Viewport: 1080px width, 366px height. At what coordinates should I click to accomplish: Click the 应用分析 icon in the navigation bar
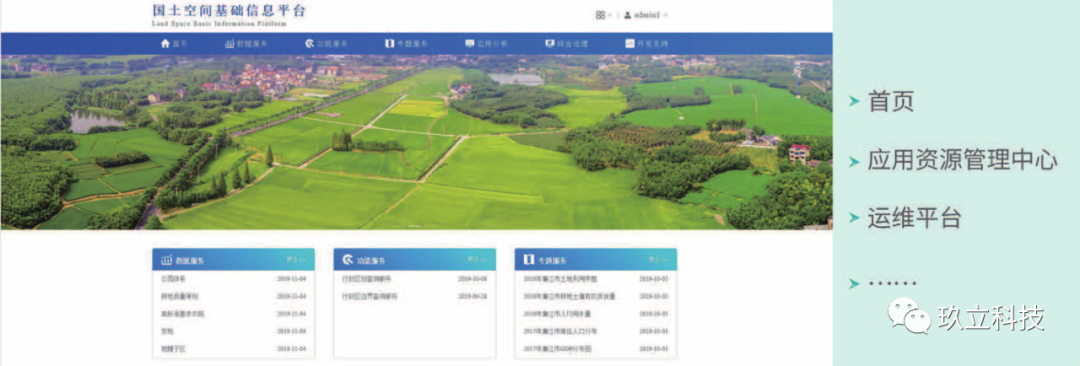pos(470,43)
